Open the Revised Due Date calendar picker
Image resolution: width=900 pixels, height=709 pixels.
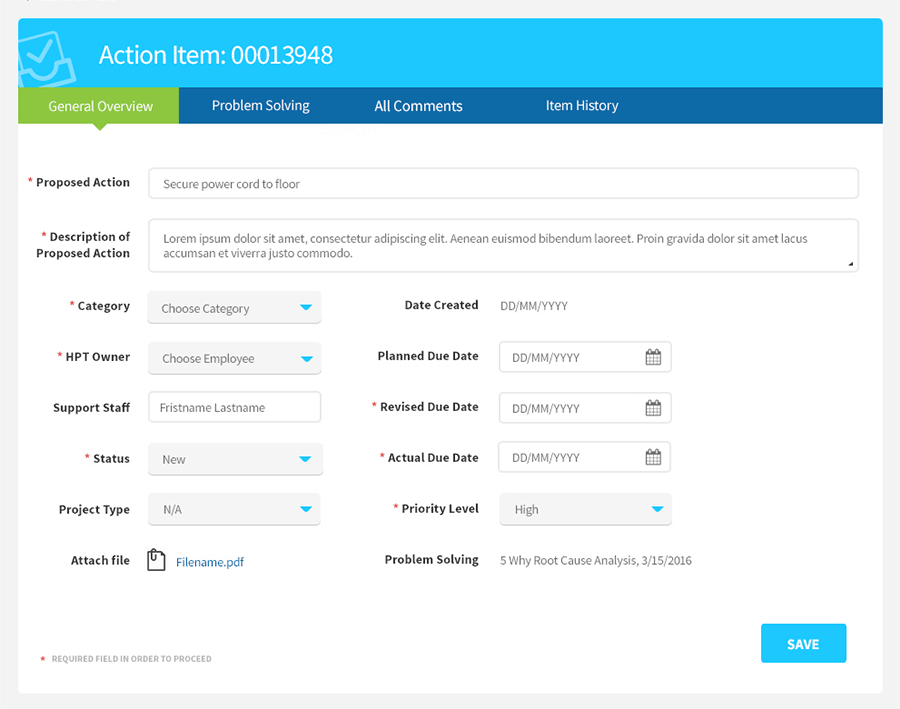tap(653, 408)
